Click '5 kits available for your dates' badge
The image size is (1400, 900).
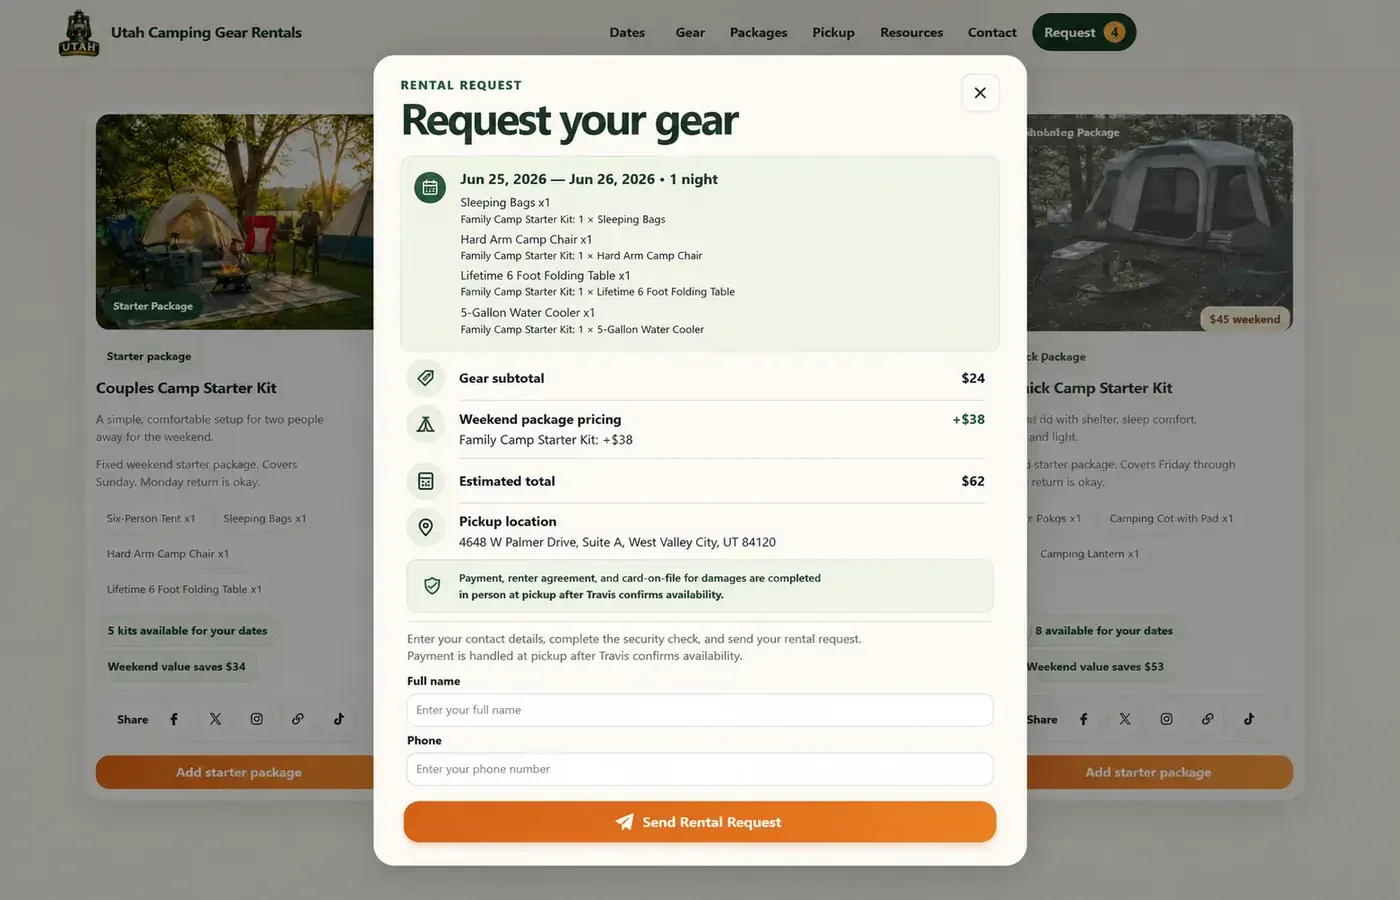(188, 631)
